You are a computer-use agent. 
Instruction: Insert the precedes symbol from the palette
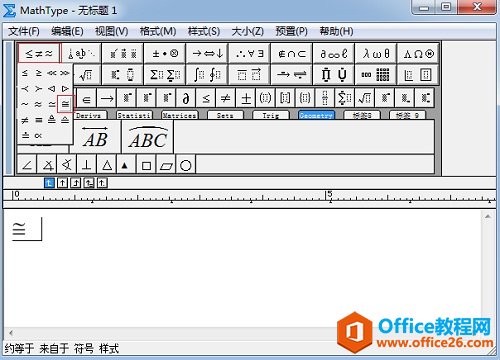click(x=25, y=89)
